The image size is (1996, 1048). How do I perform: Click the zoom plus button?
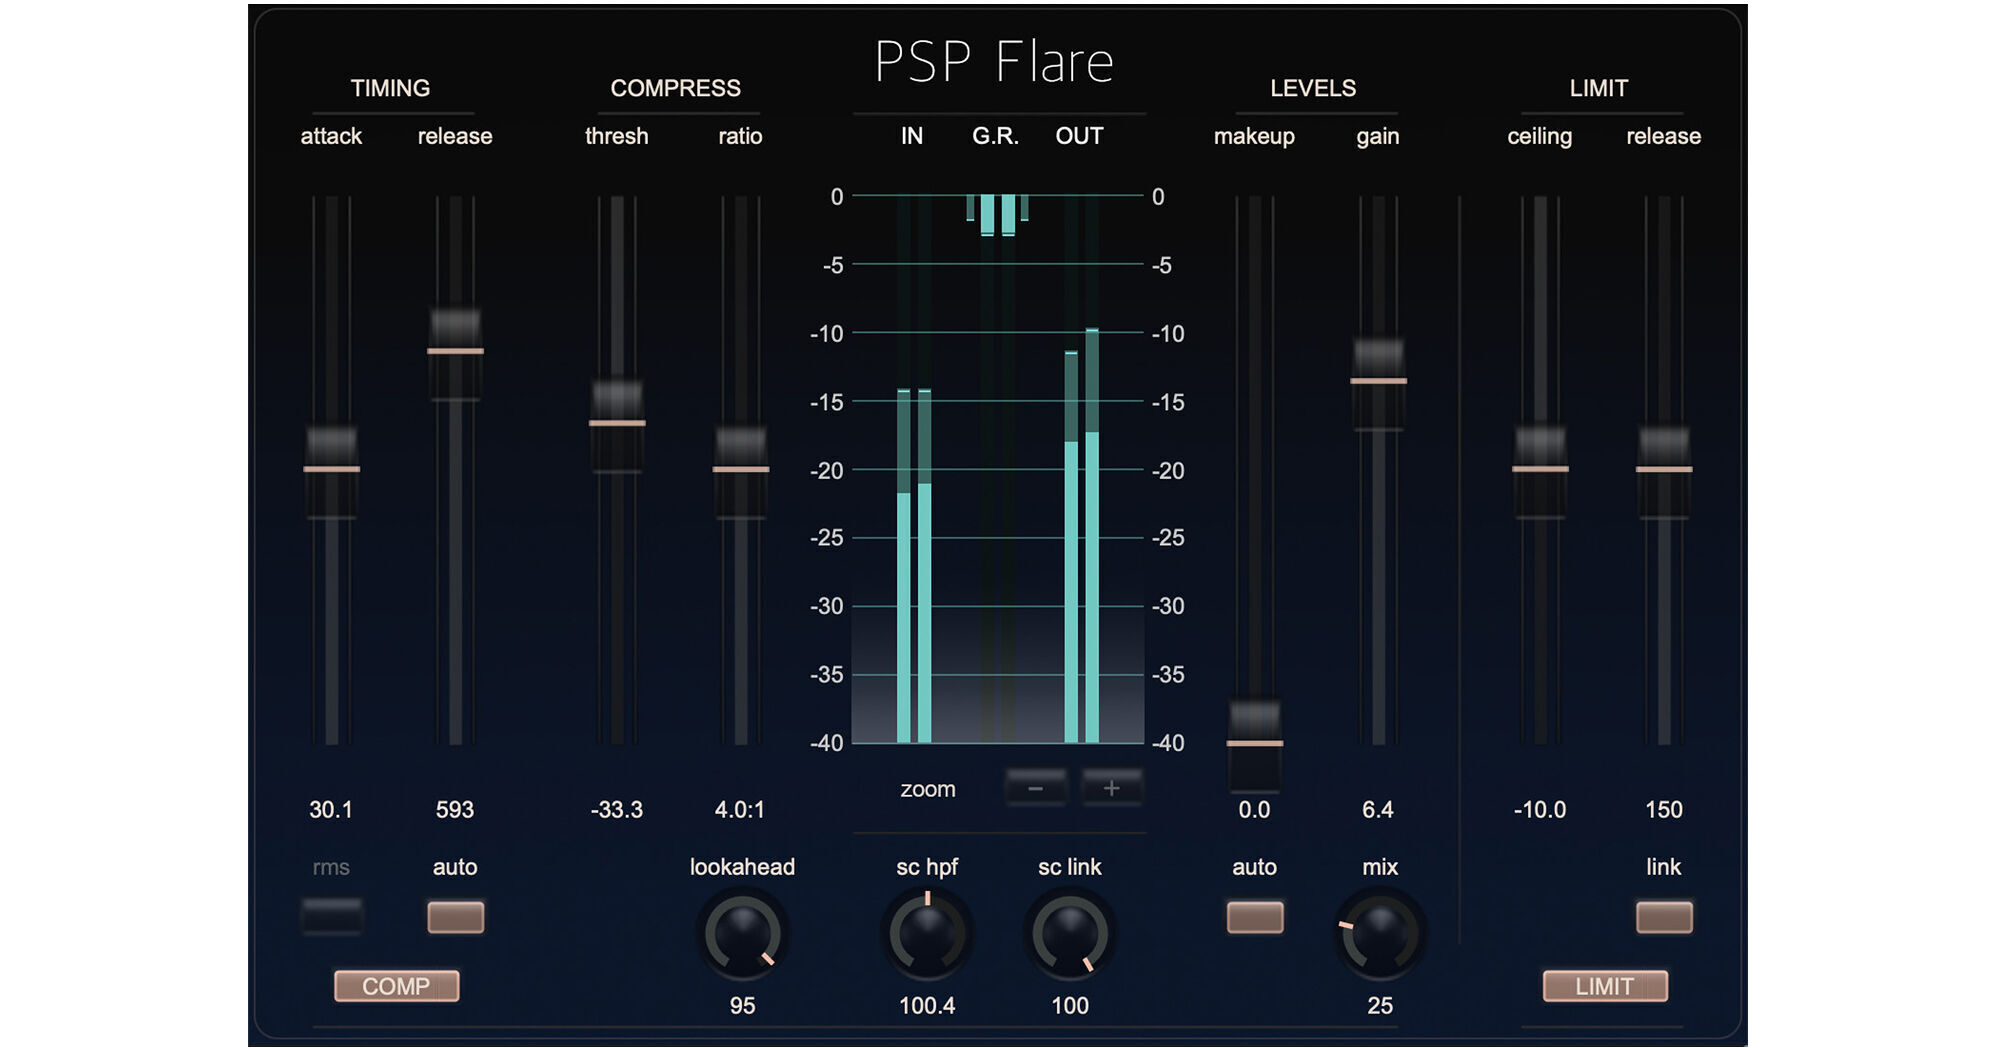pos(1111,788)
